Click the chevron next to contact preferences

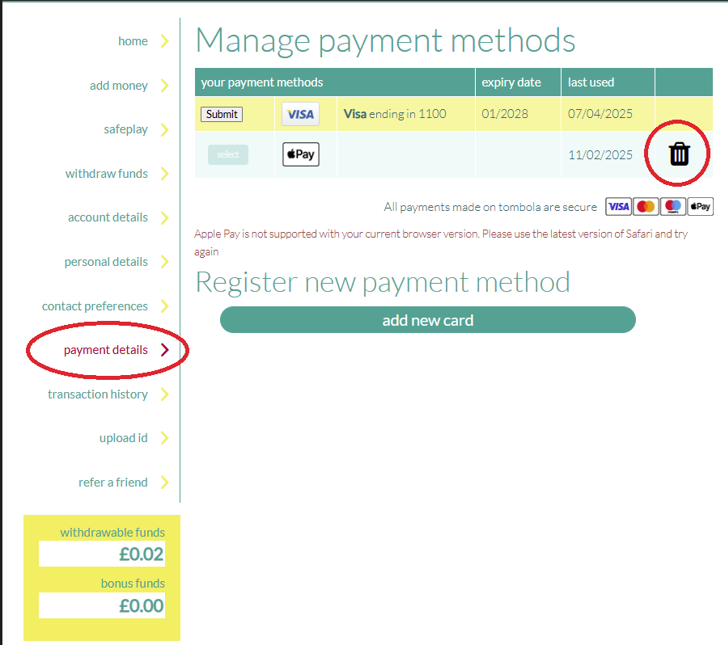pyautogui.click(x=164, y=306)
